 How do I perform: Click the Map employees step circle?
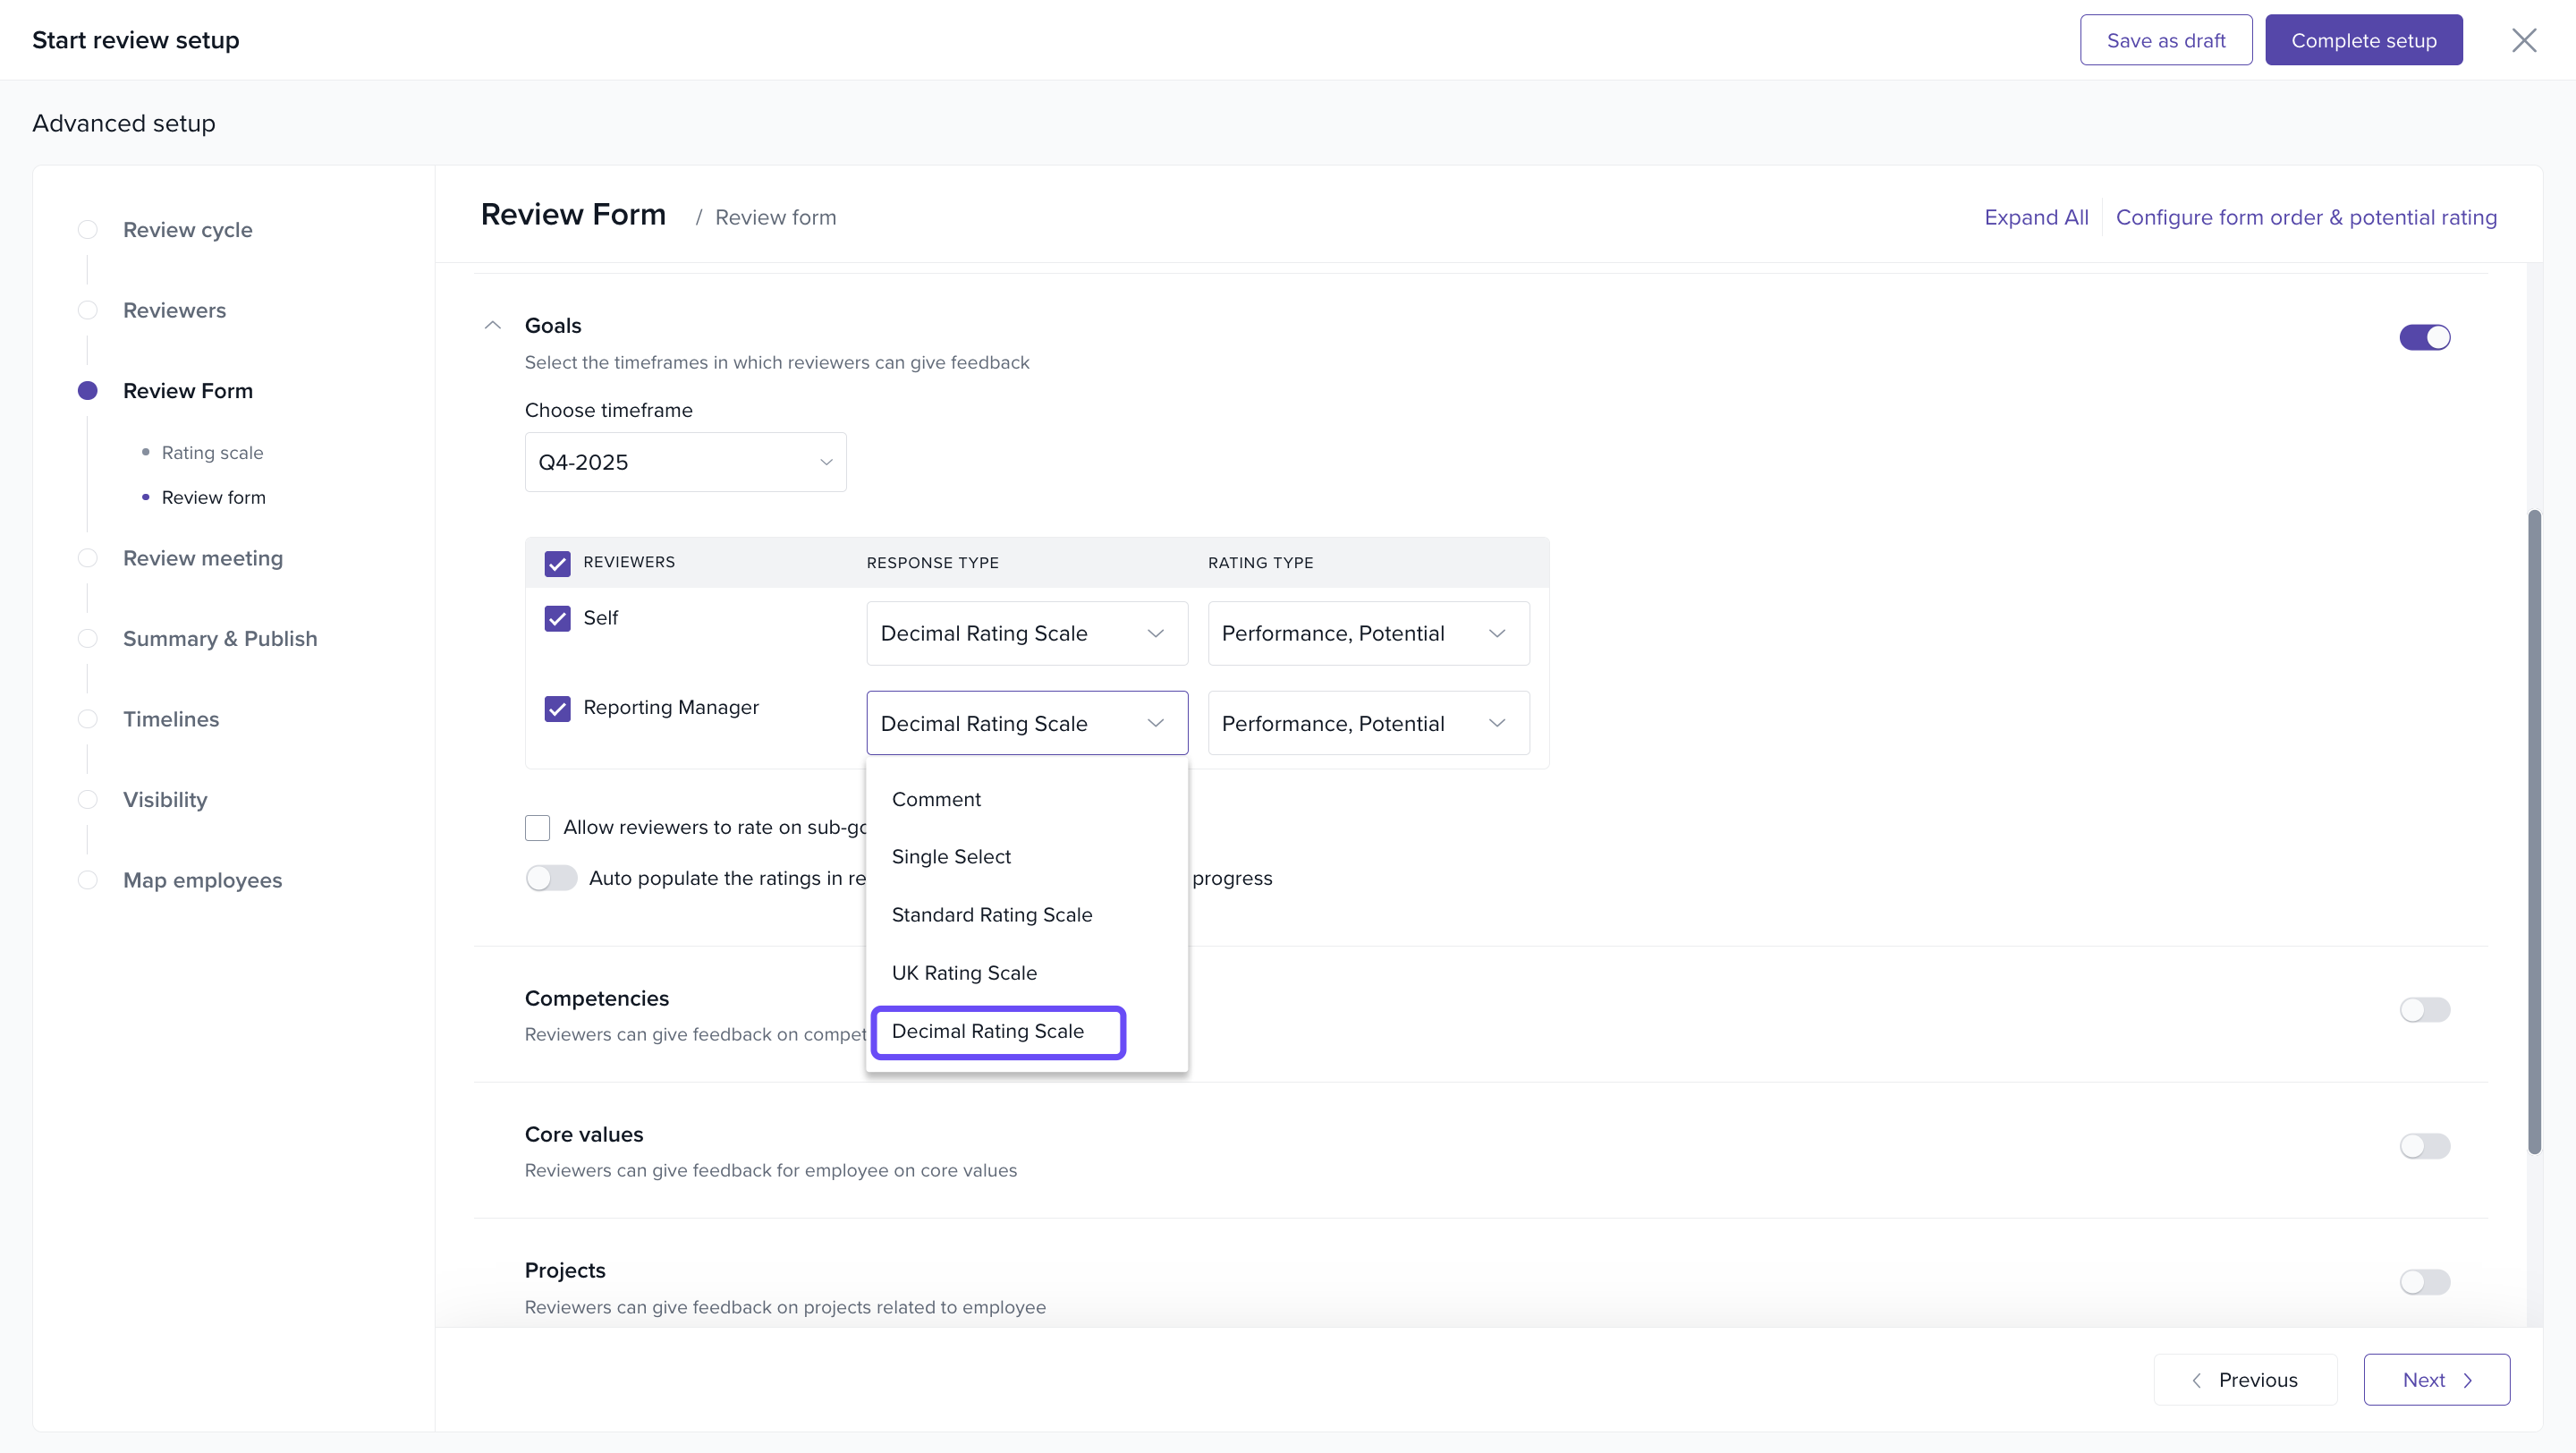click(x=88, y=880)
